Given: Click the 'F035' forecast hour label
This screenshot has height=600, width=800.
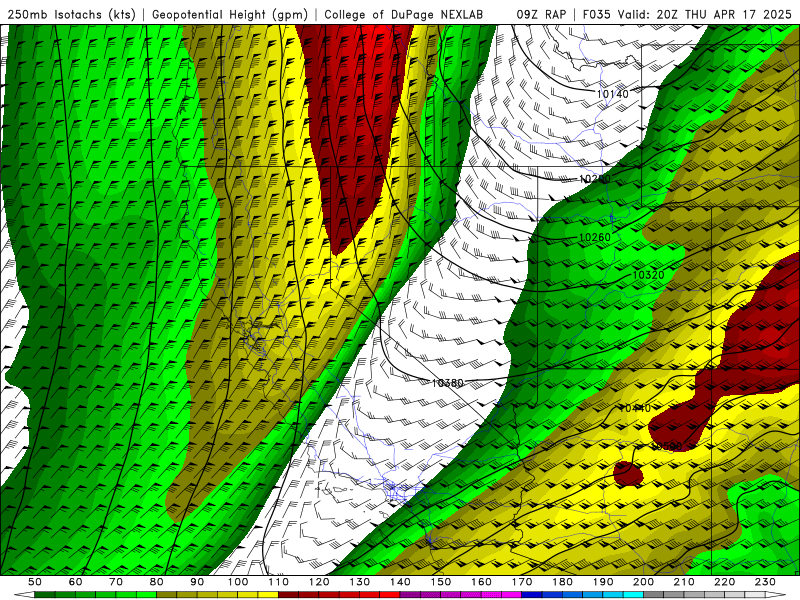Looking at the screenshot, I should (x=597, y=15).
